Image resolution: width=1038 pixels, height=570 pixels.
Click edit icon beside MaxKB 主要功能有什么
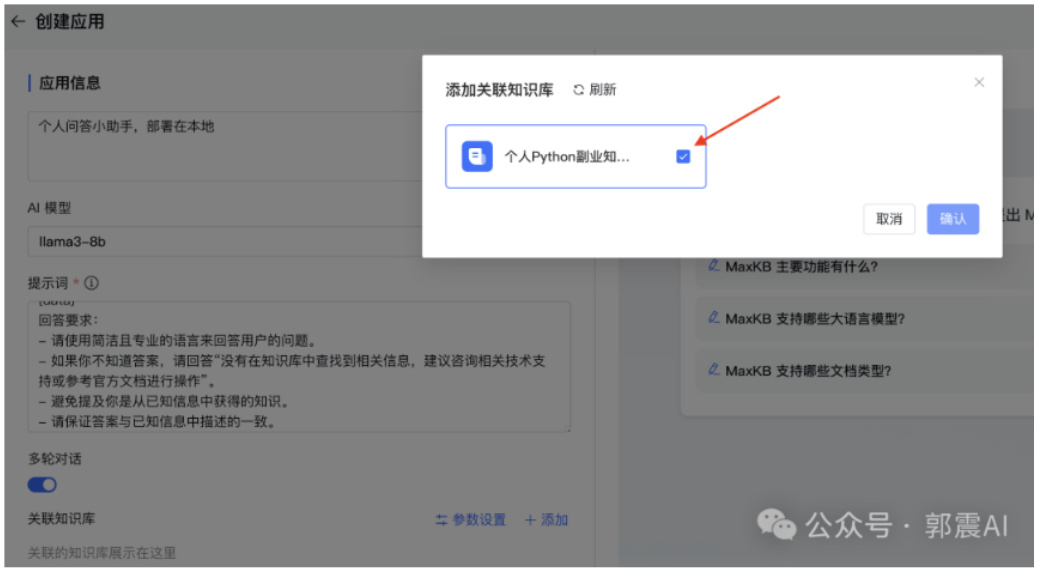pyautogui.click(x=714, y=266)
